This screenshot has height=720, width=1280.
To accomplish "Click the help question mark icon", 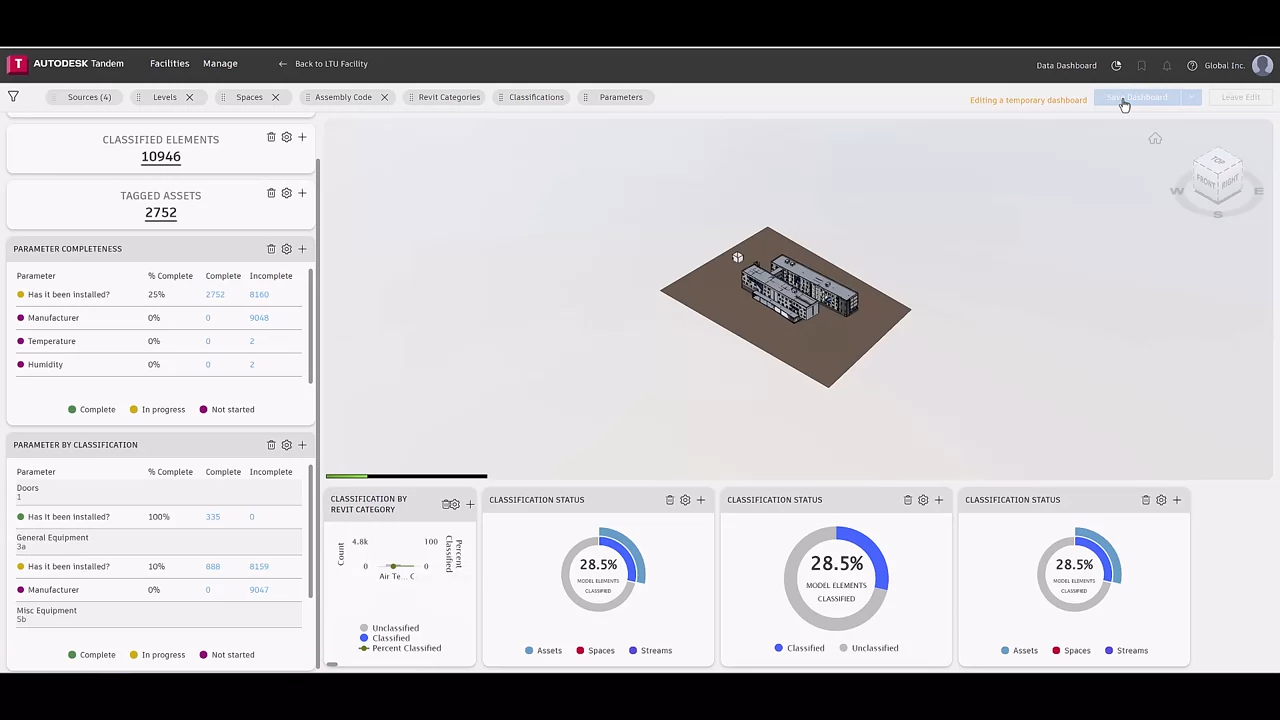I will point(1191,66).
